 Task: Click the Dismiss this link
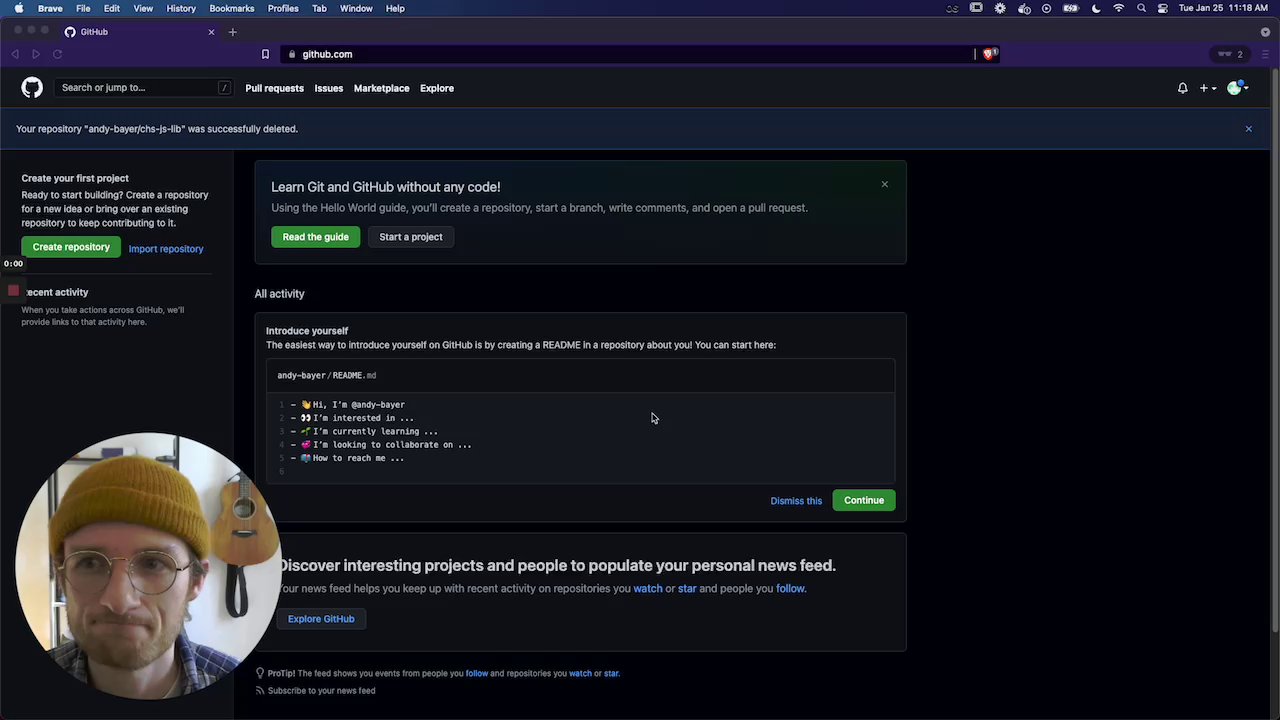[796, 501]
